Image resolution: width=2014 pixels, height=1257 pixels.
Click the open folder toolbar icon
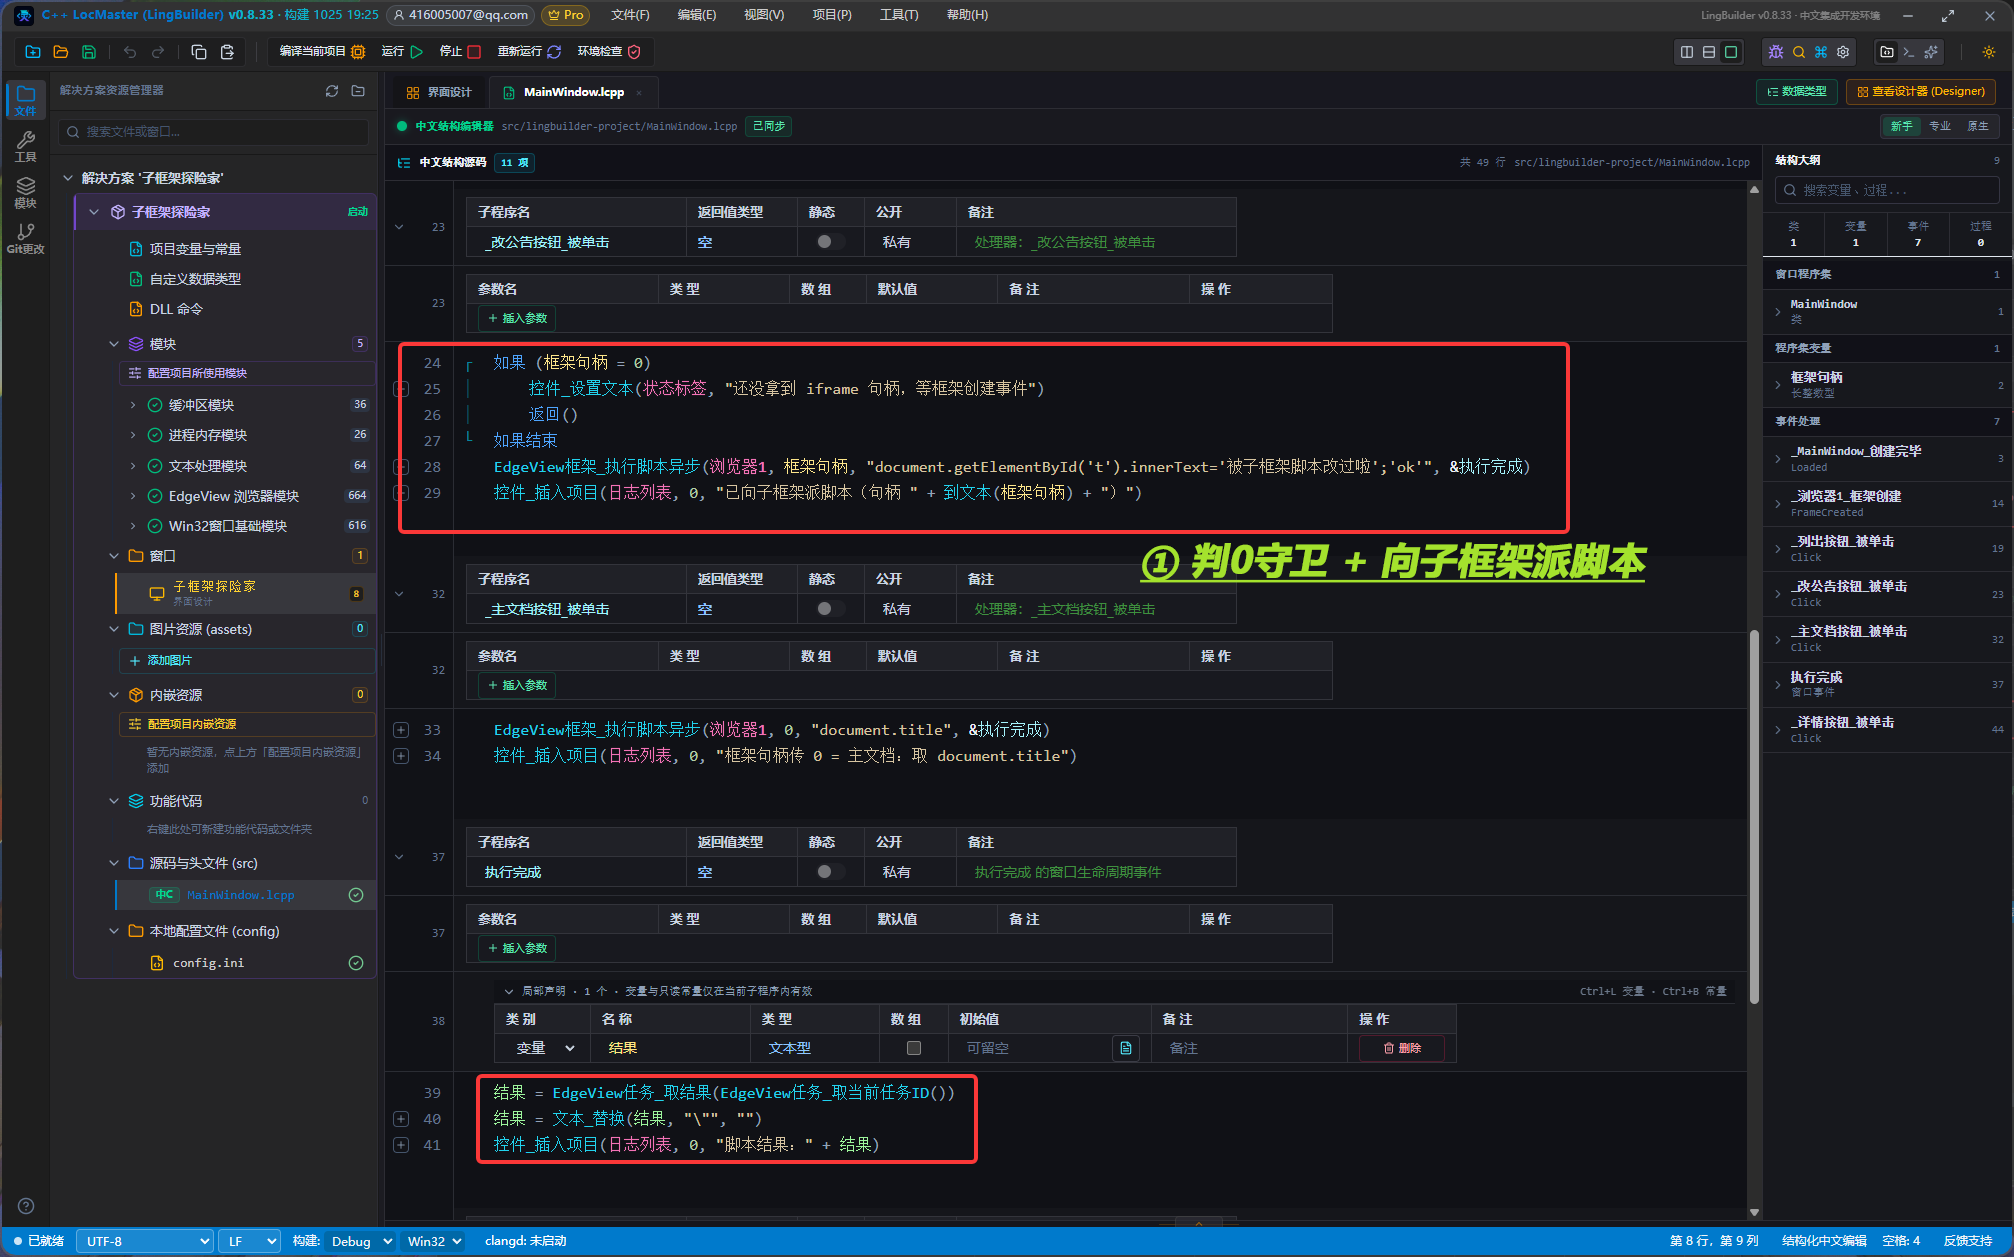61,52
